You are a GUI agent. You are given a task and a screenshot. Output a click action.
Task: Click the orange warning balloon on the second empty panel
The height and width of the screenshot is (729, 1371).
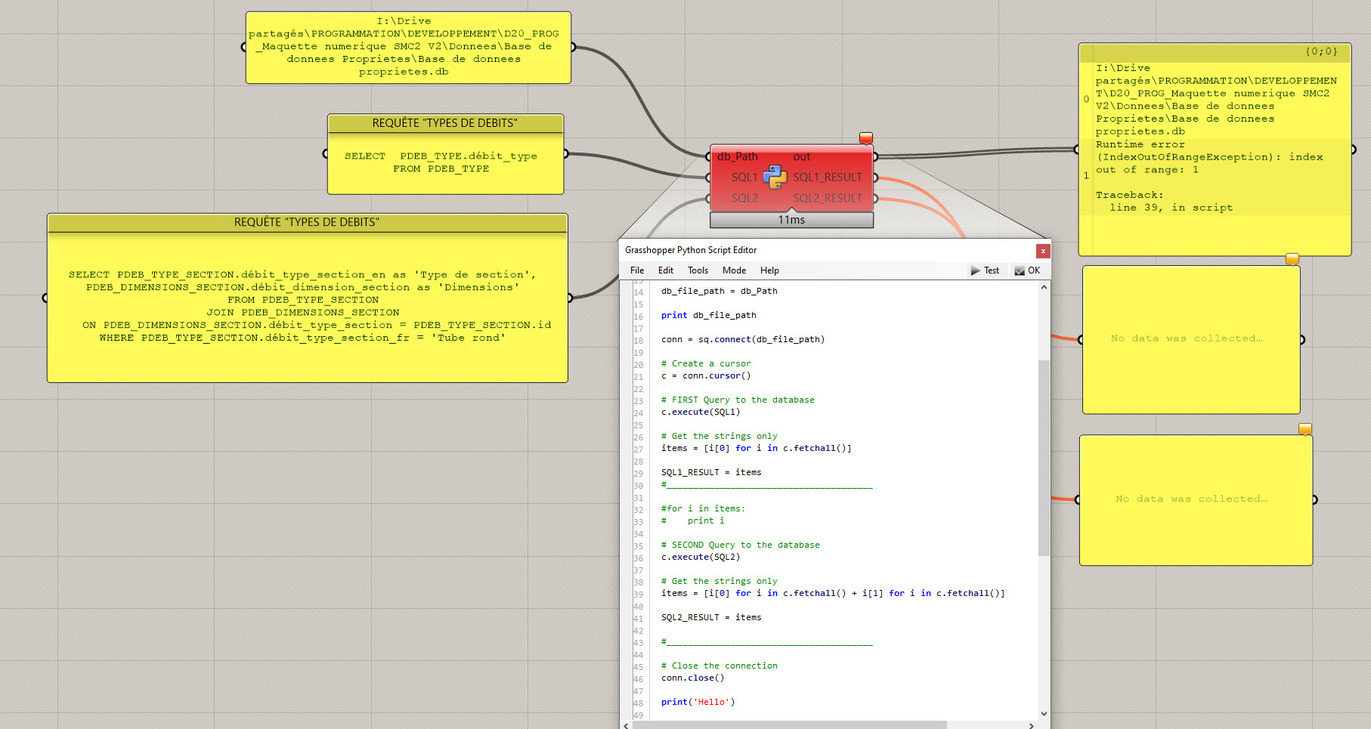pos(1304,429)
